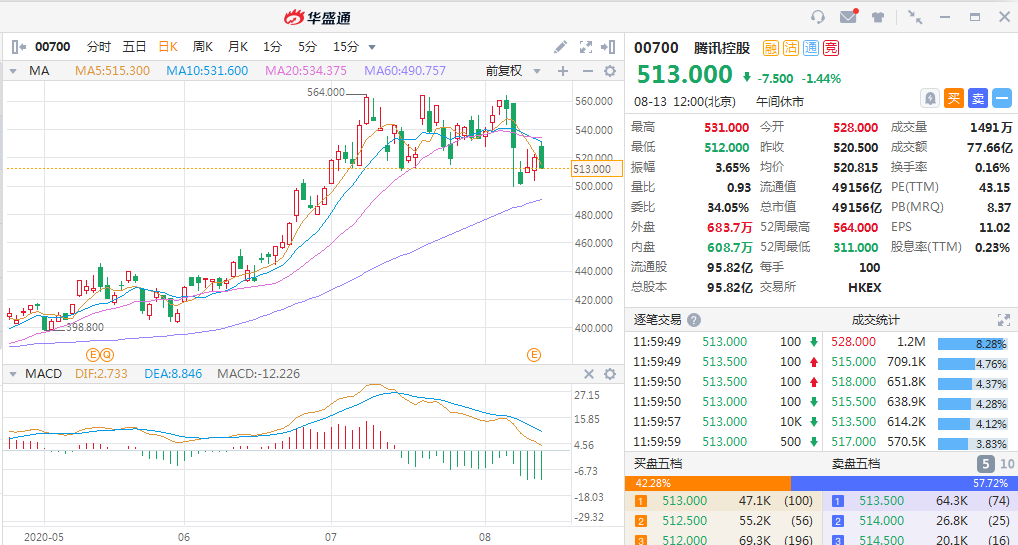Show 5-level order book depth
The image size is (1018, 545).
tap(986, 464)
